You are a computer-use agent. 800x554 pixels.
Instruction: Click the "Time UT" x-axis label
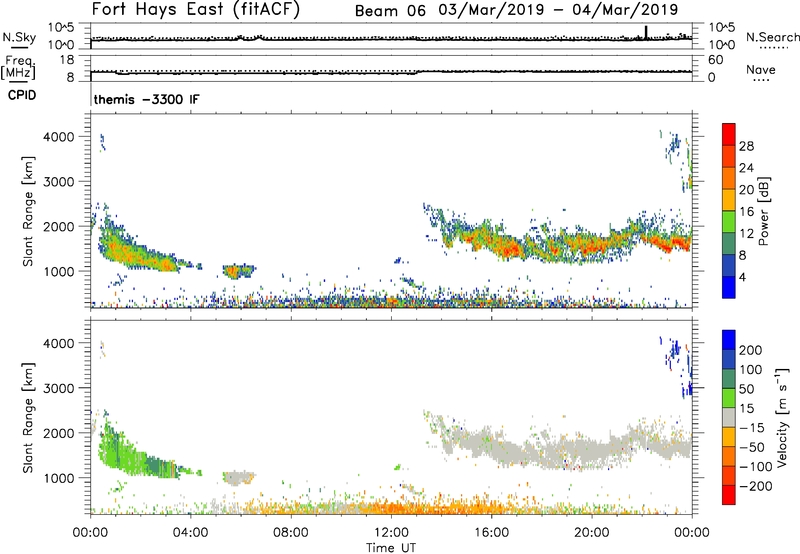(391, 548)
